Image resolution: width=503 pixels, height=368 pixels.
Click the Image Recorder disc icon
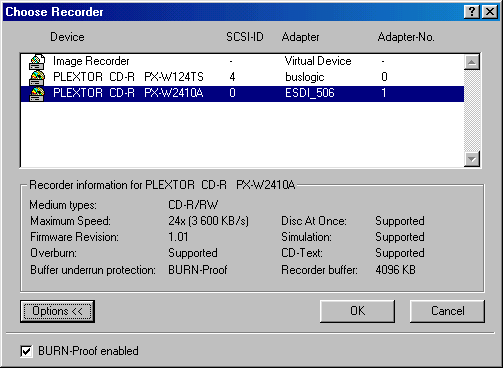tap(37, 62)
